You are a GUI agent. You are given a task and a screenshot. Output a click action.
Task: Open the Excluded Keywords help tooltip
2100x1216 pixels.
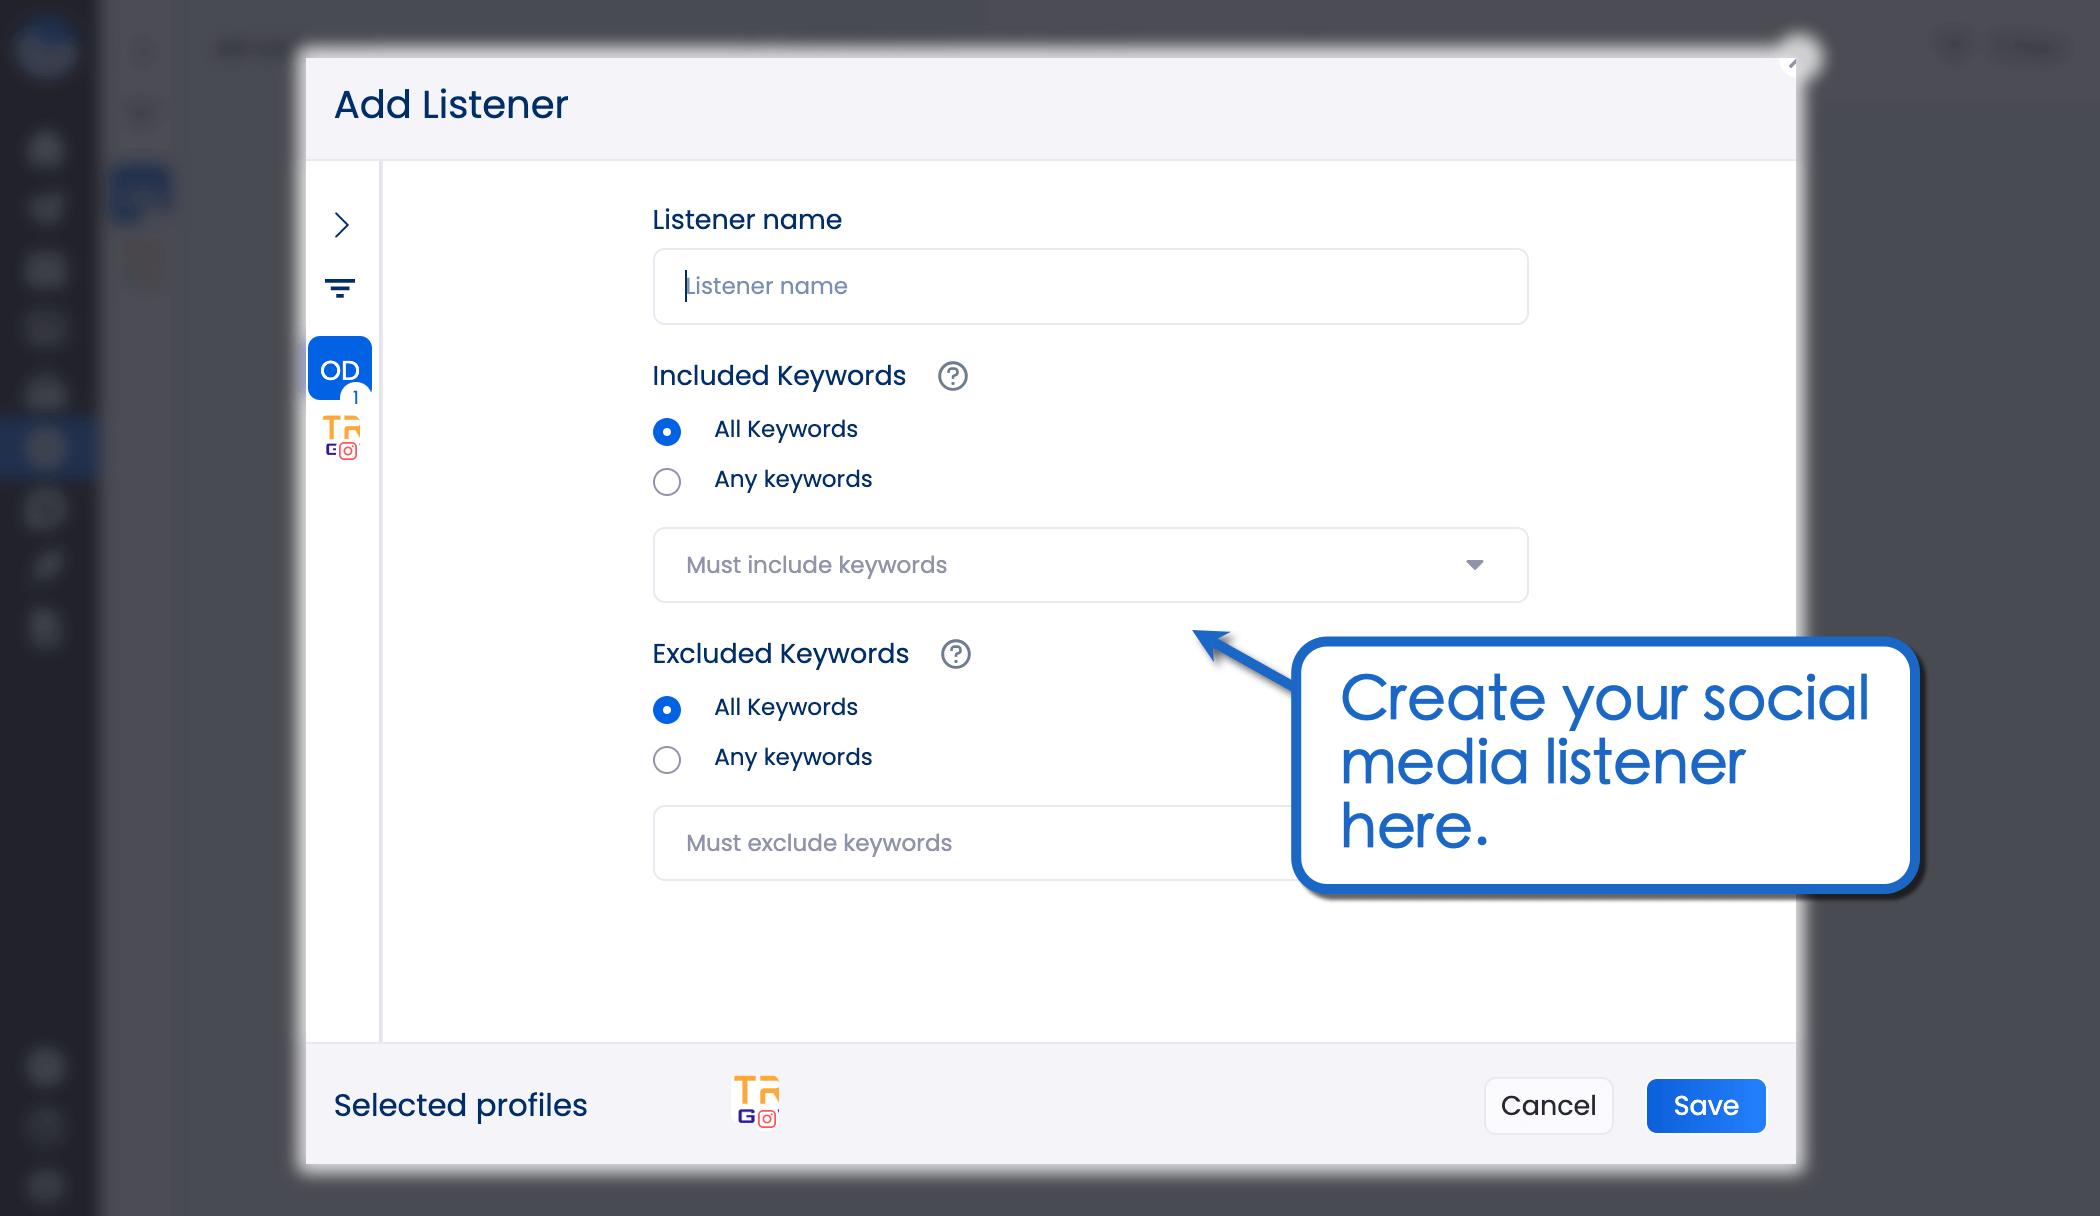coord(955,655)
